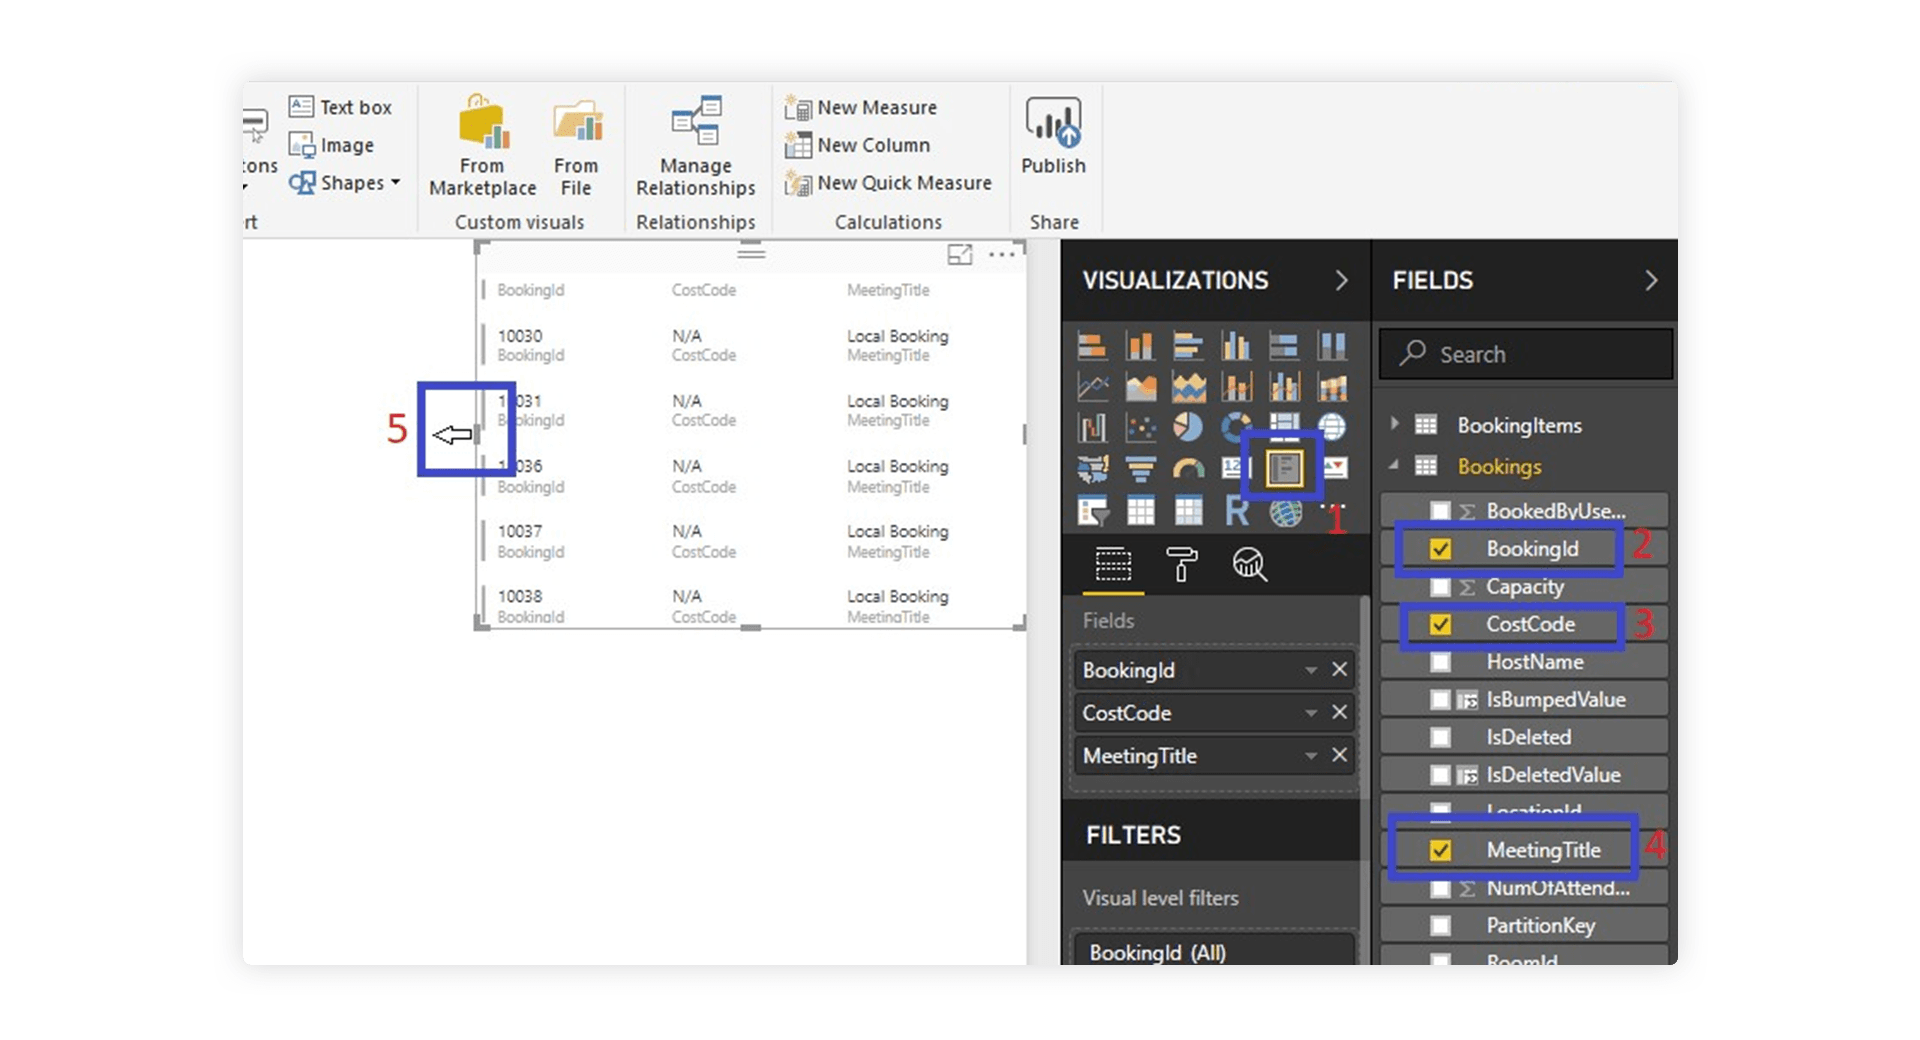Check the IsBumpedValue field
The width and height of the screenshot is (1920, 1040).
[x=1440, y=700]
